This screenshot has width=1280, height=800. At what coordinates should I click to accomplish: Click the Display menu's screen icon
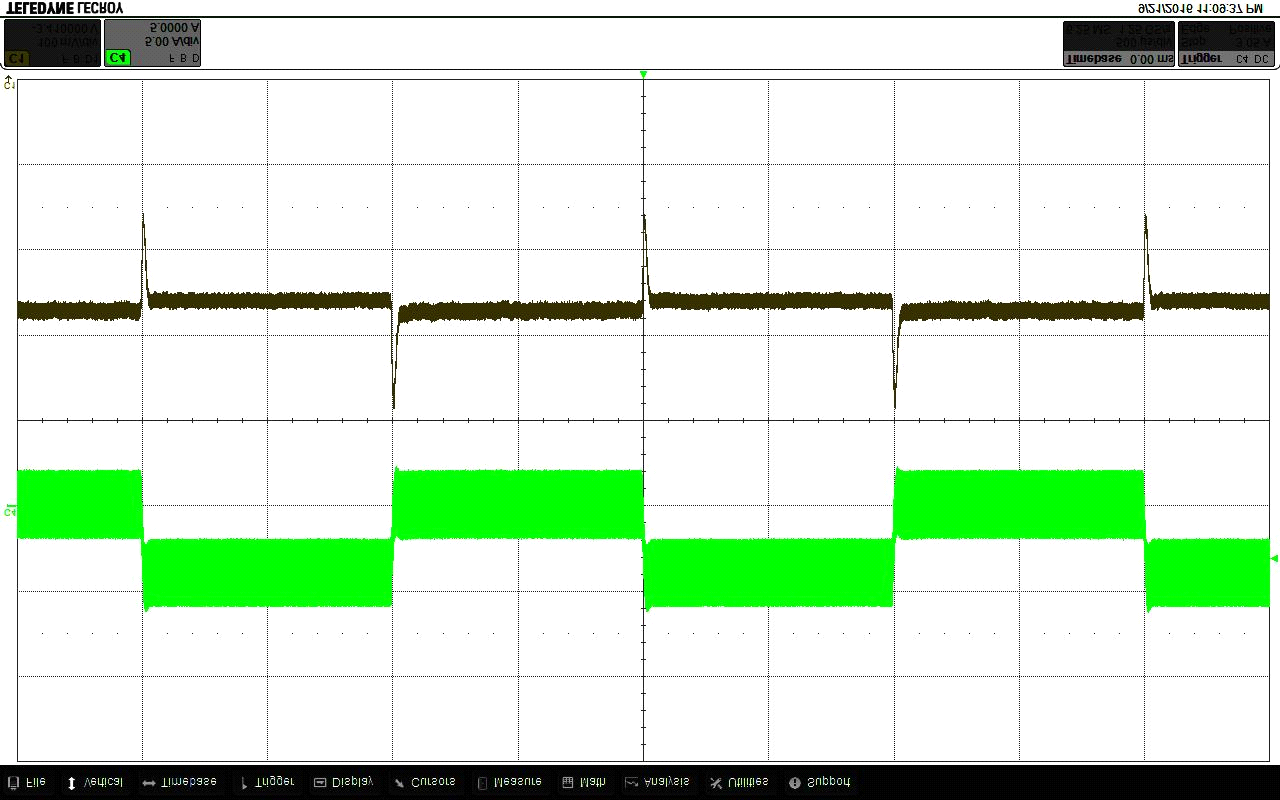(320, 783)
